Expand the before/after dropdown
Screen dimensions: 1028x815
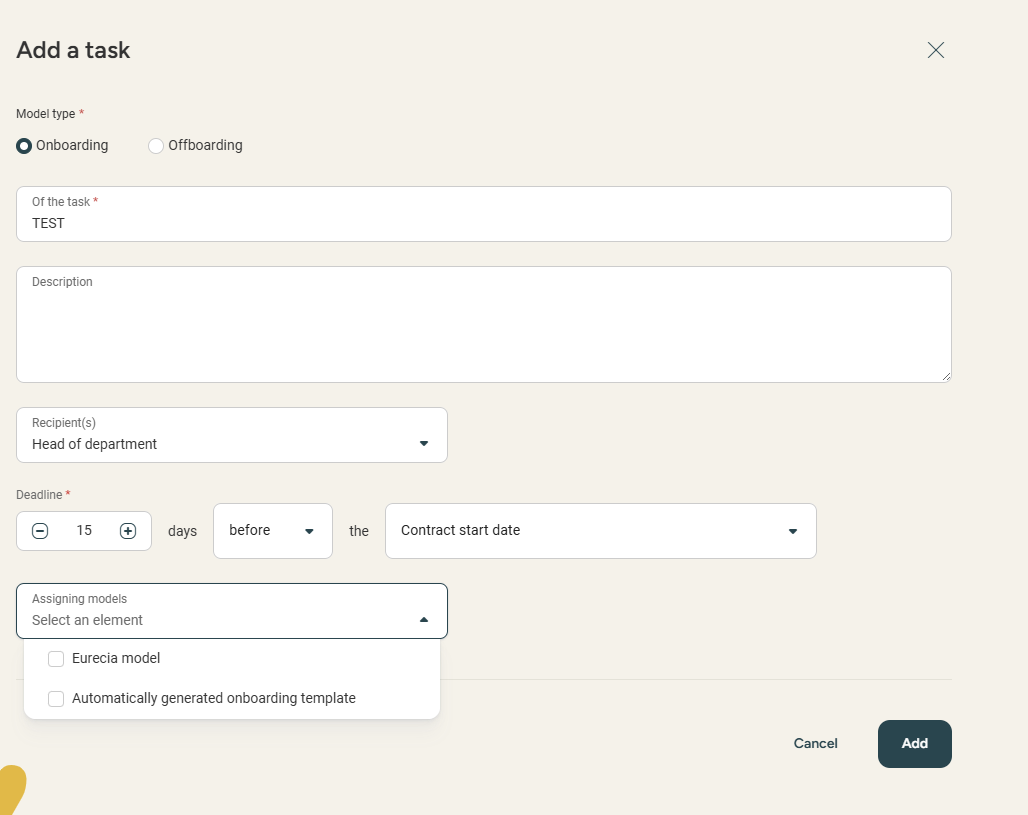[272, 531]
